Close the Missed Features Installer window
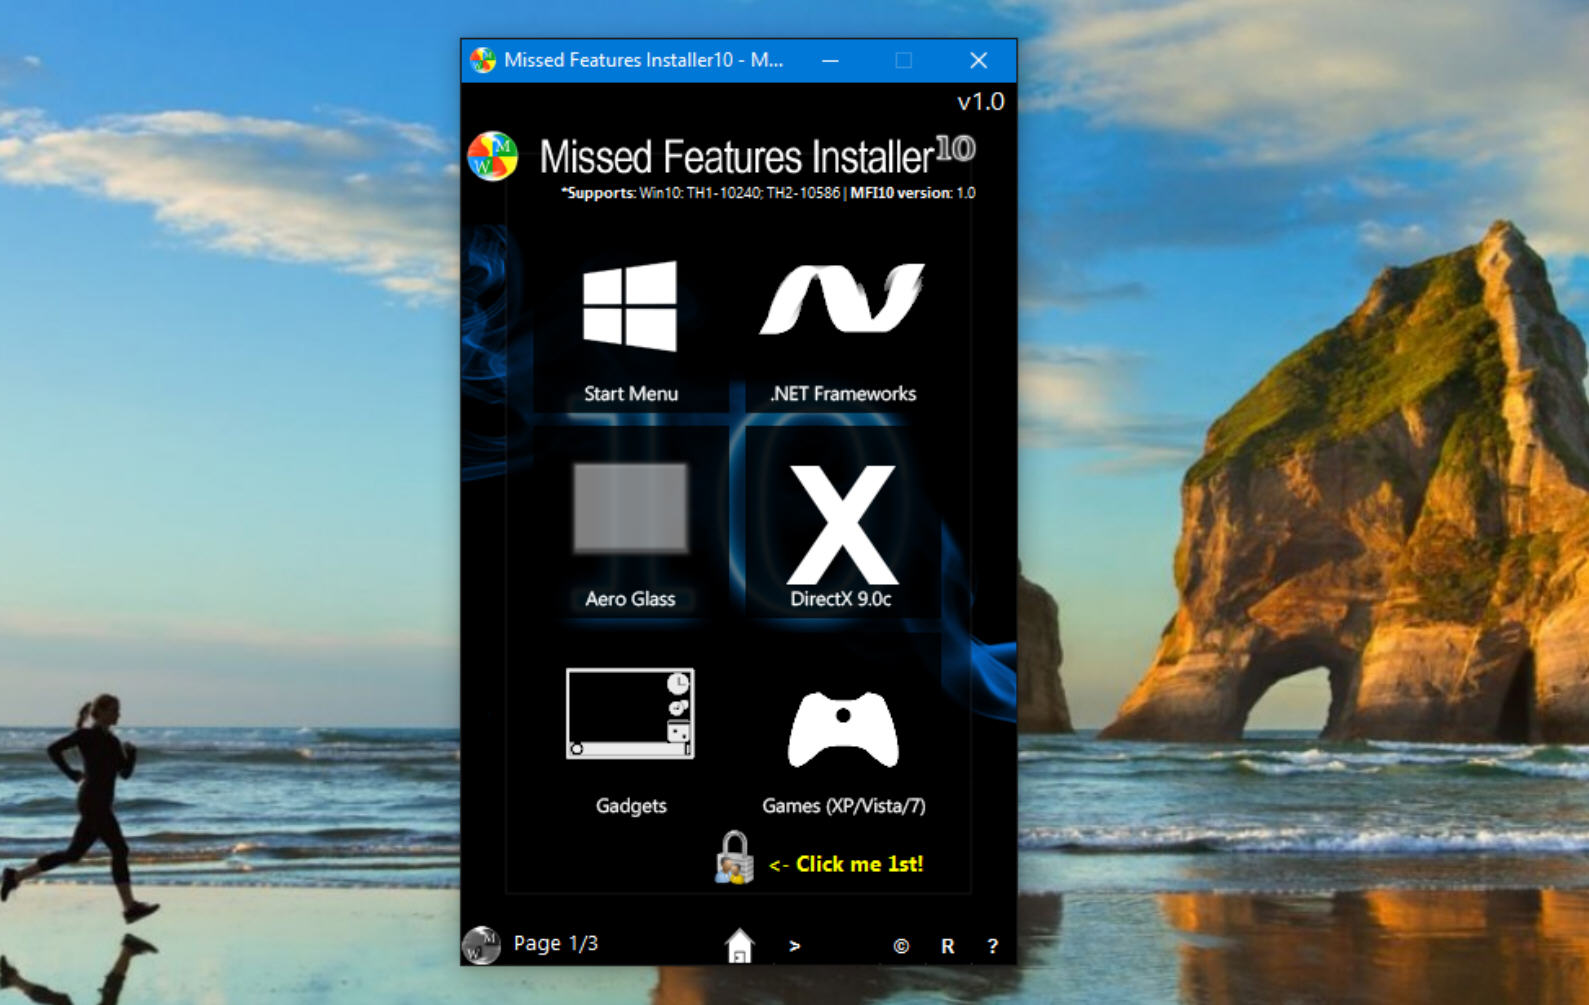The width and height of the screenshot is (1589, 1005). tap(979, 60)
